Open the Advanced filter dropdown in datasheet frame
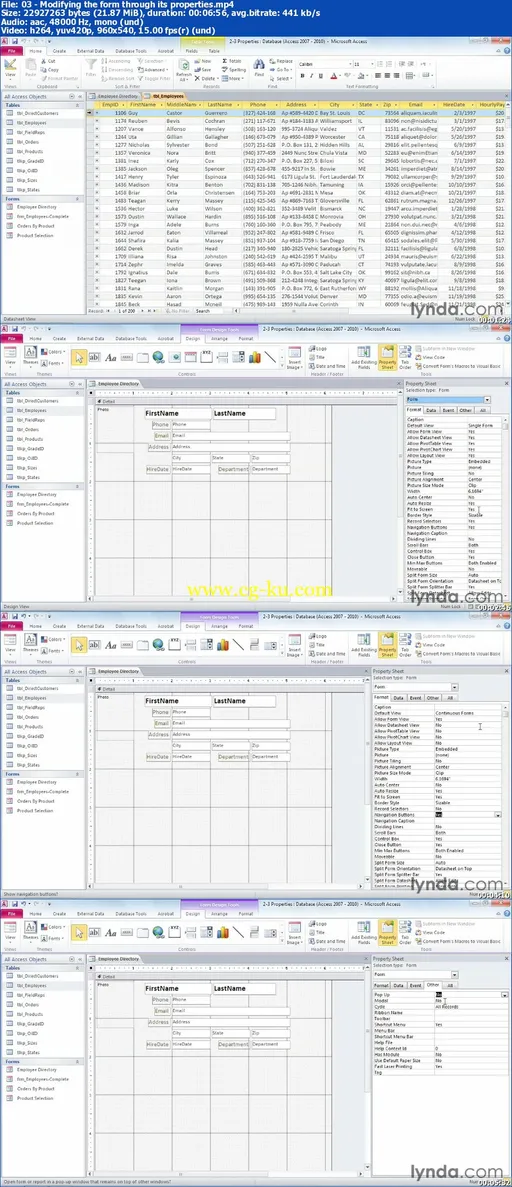 click(x=155, y=69)
